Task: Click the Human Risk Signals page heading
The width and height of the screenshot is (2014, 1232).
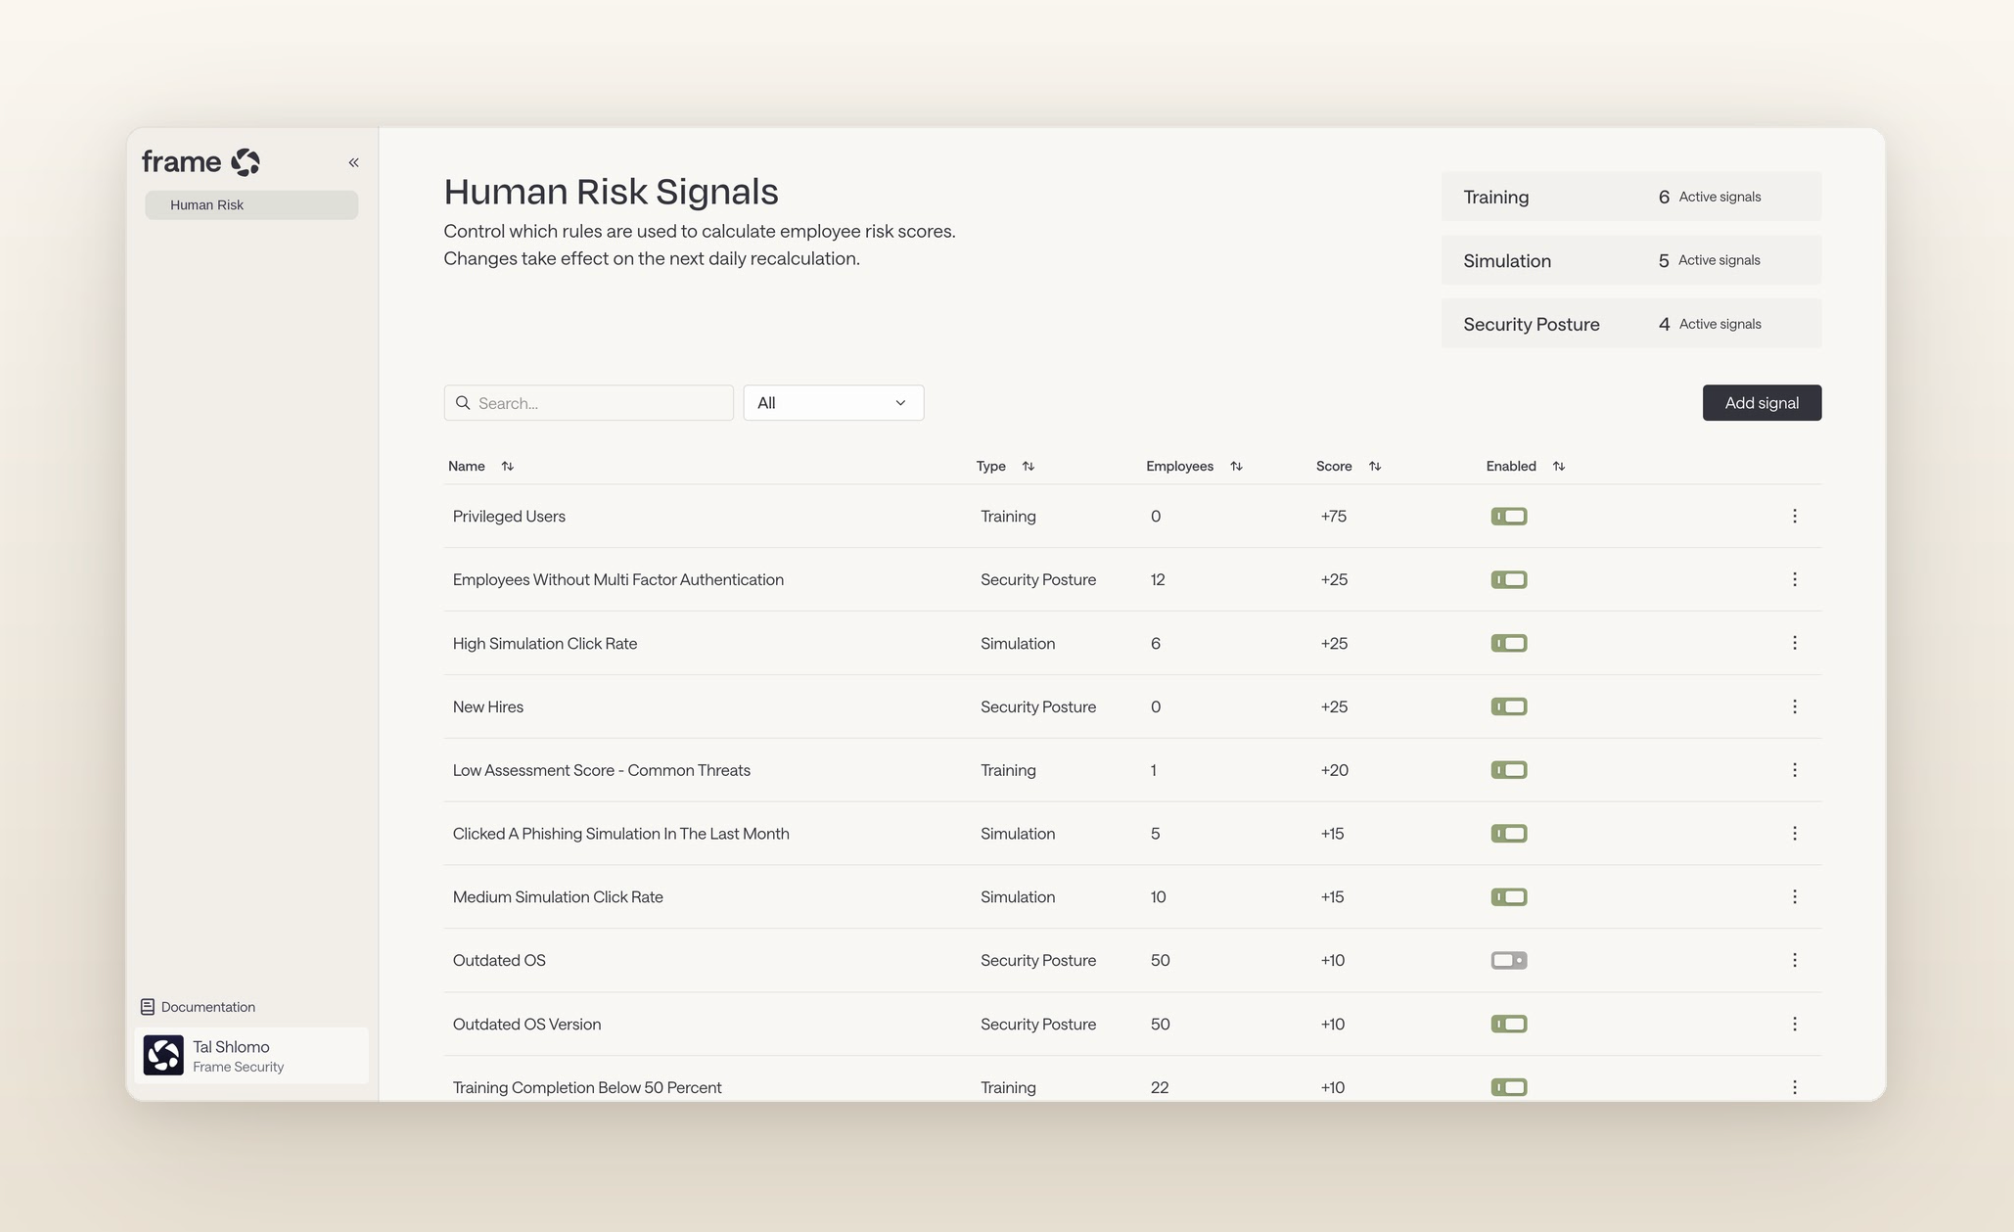Action: click(611, 192)
